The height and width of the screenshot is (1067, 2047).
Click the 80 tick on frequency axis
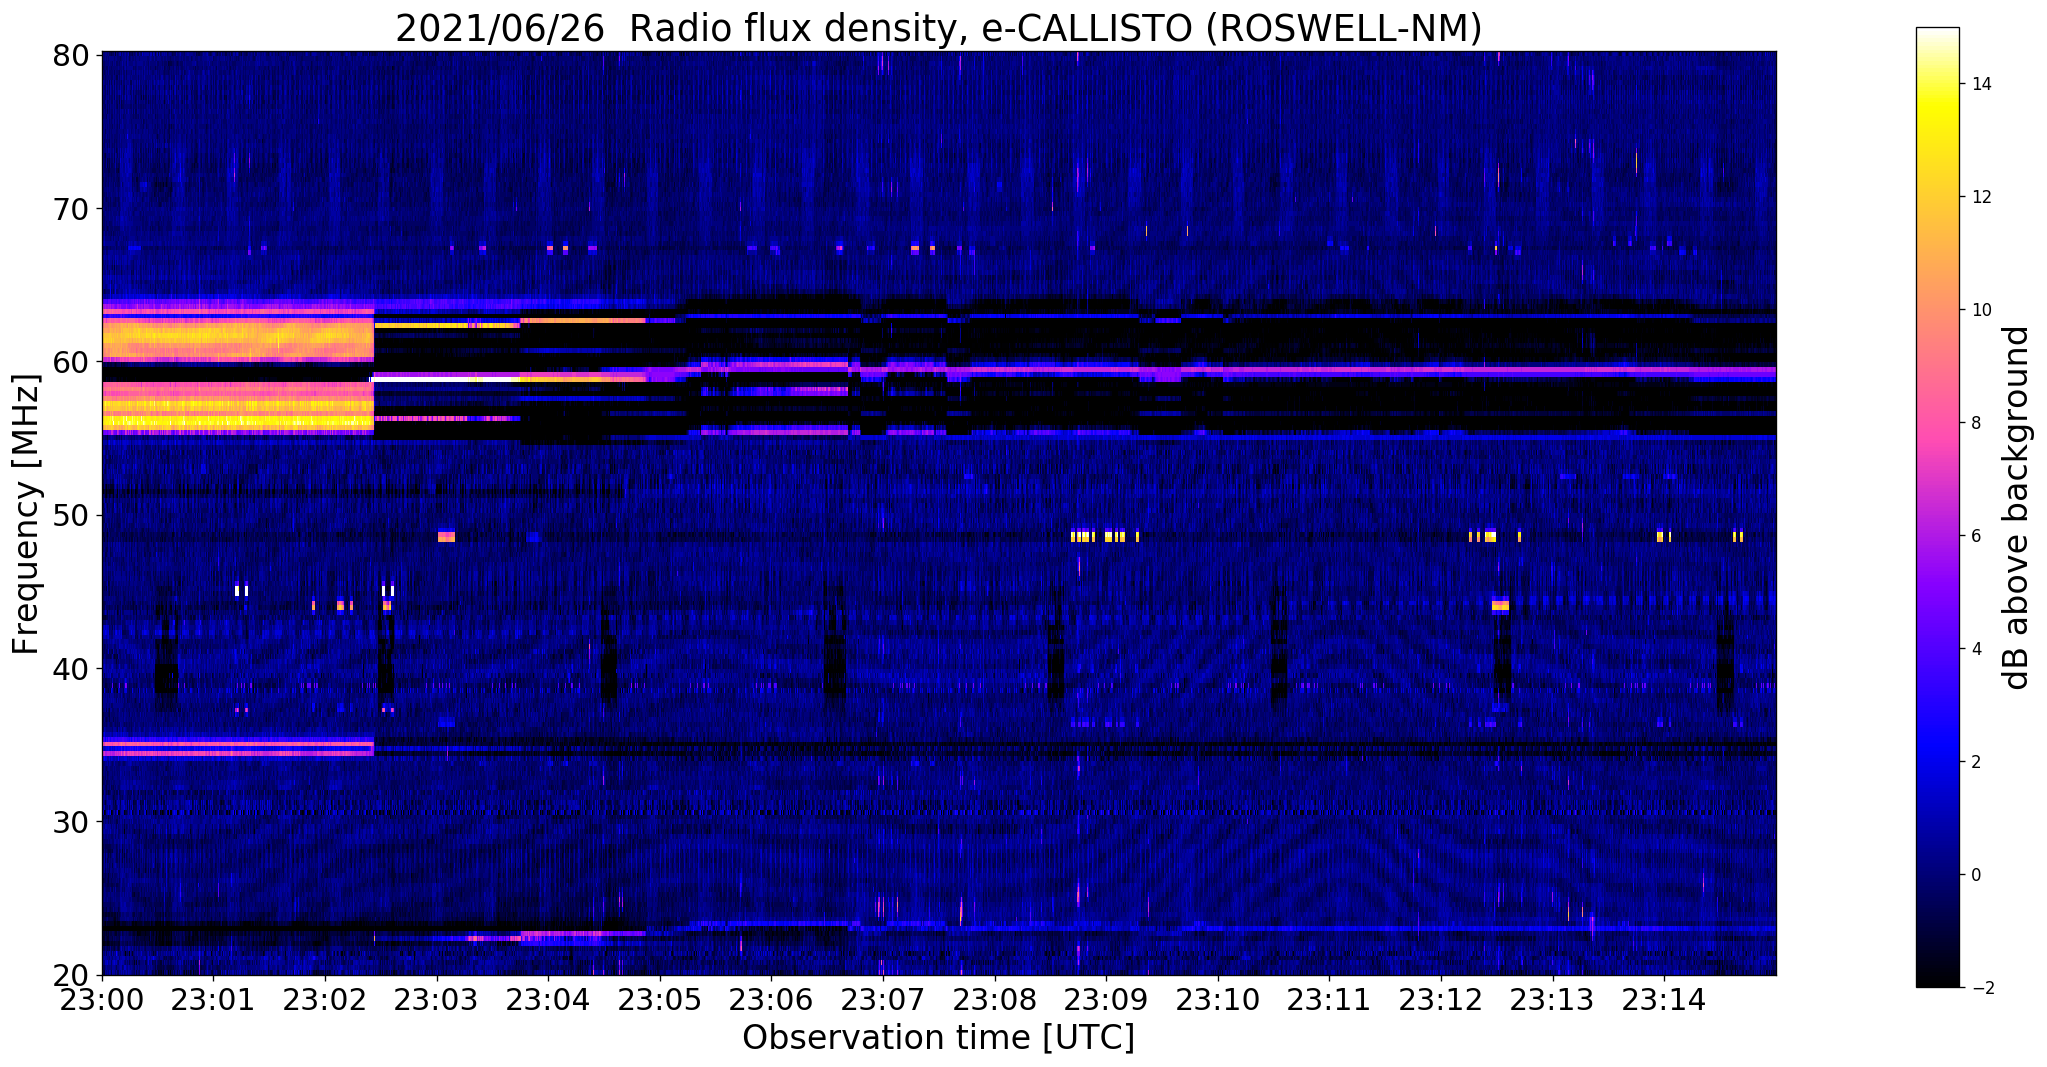(71, 55)
